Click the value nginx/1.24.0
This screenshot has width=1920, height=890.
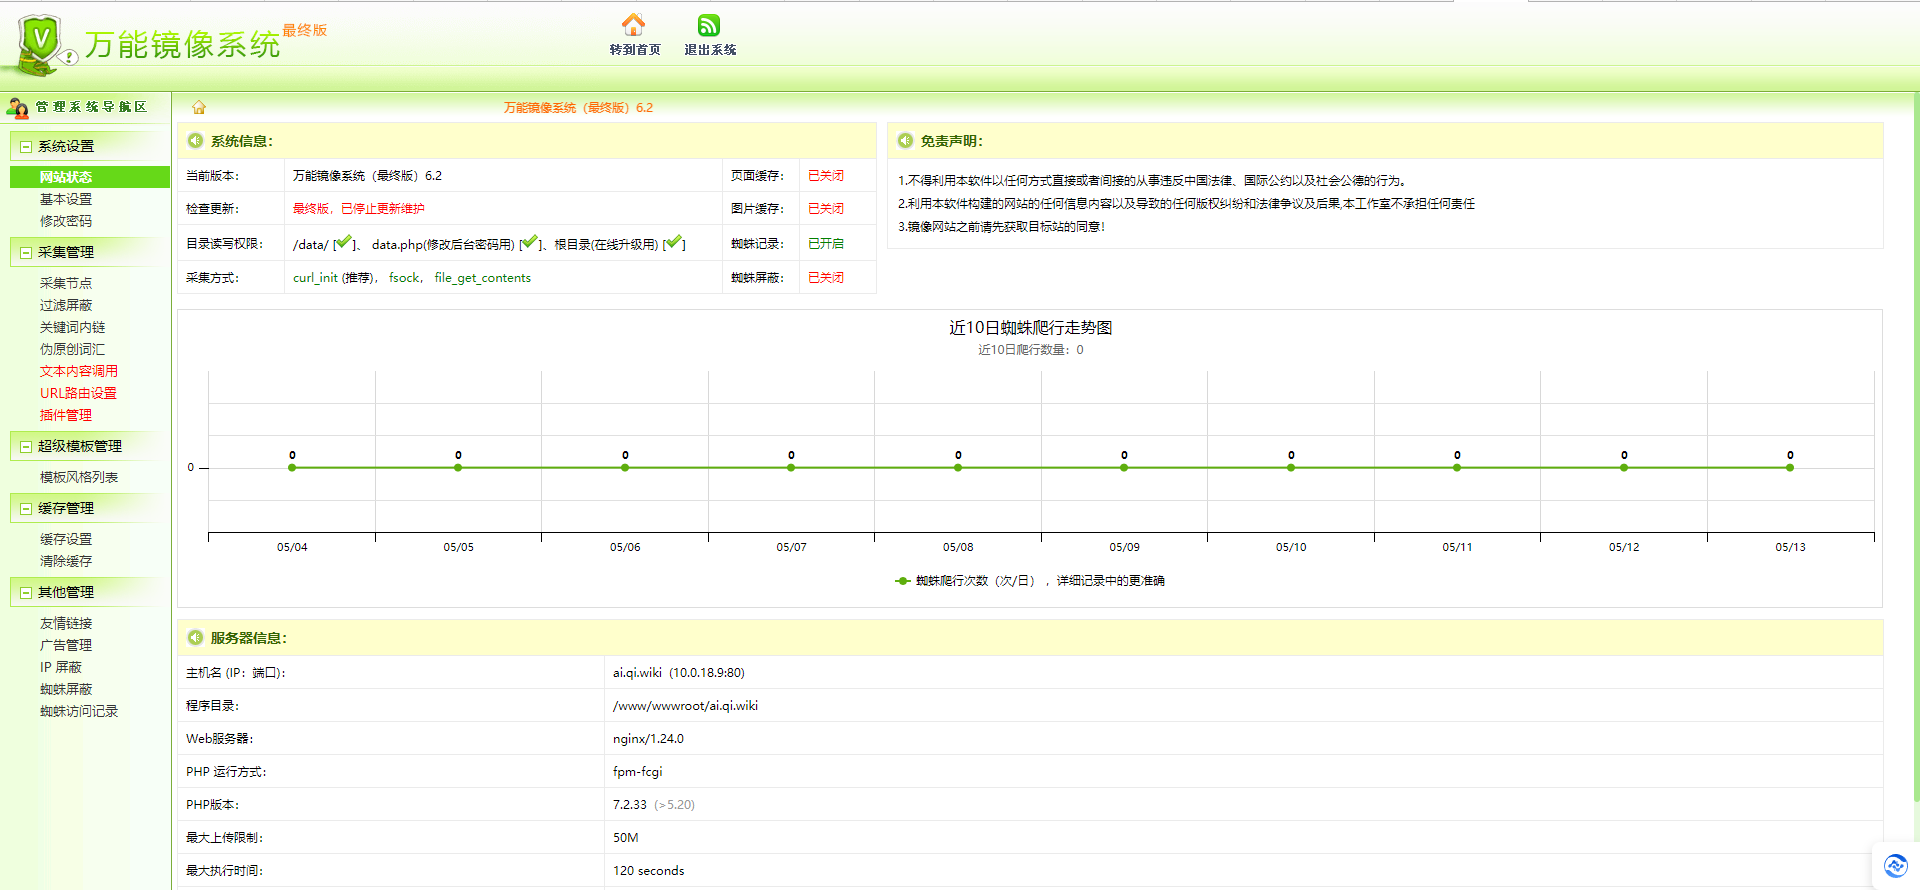click(648, 738)
